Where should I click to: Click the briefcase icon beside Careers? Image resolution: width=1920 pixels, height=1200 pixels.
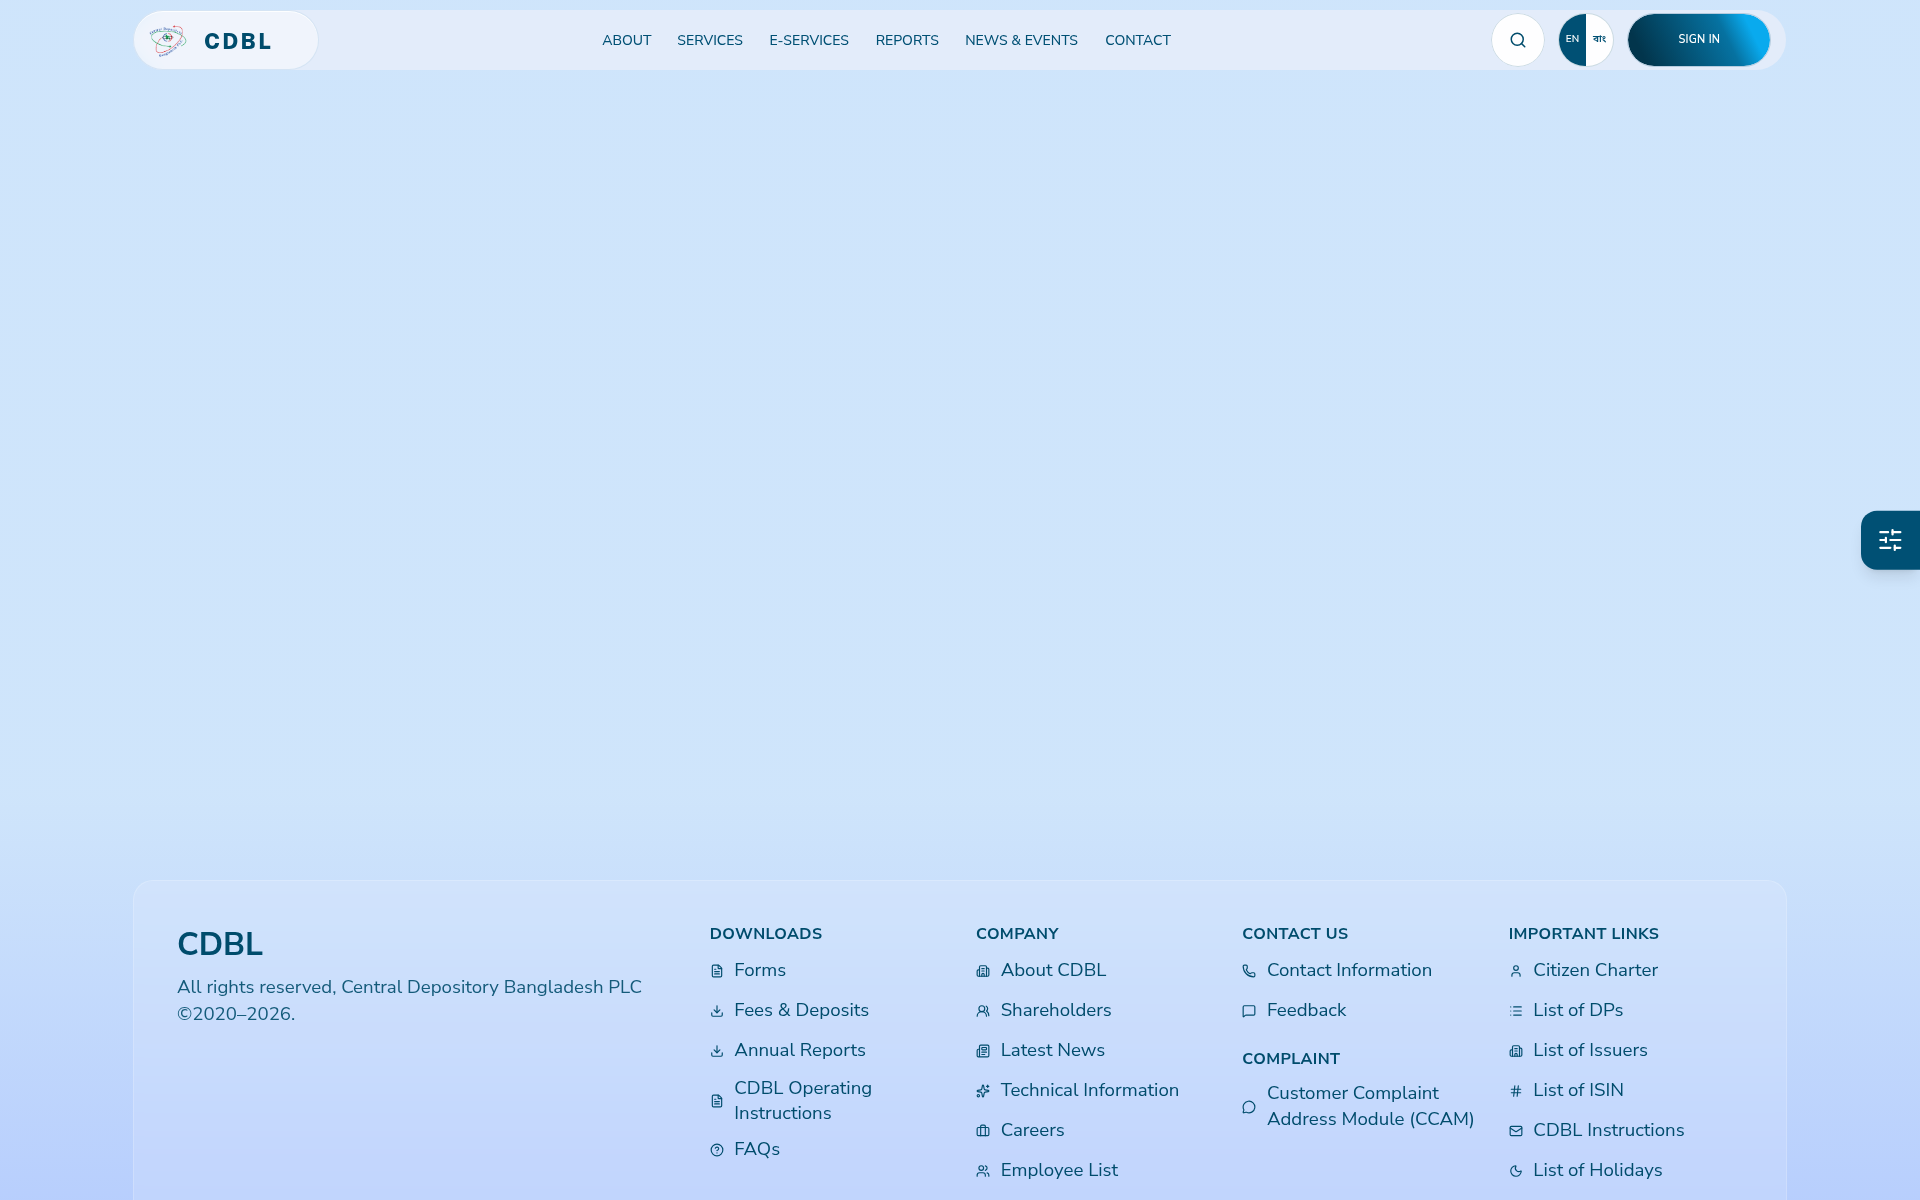[983, 1131]
